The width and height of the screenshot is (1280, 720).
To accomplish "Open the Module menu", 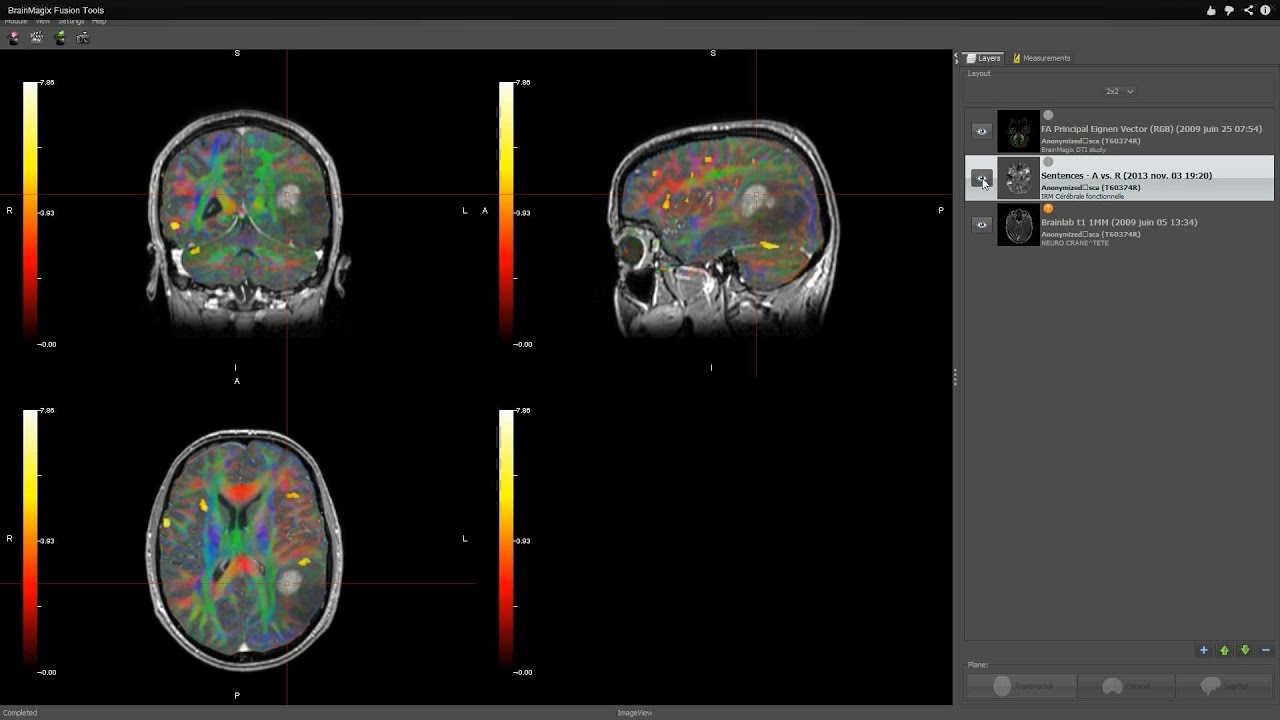I will click(15, 21).
